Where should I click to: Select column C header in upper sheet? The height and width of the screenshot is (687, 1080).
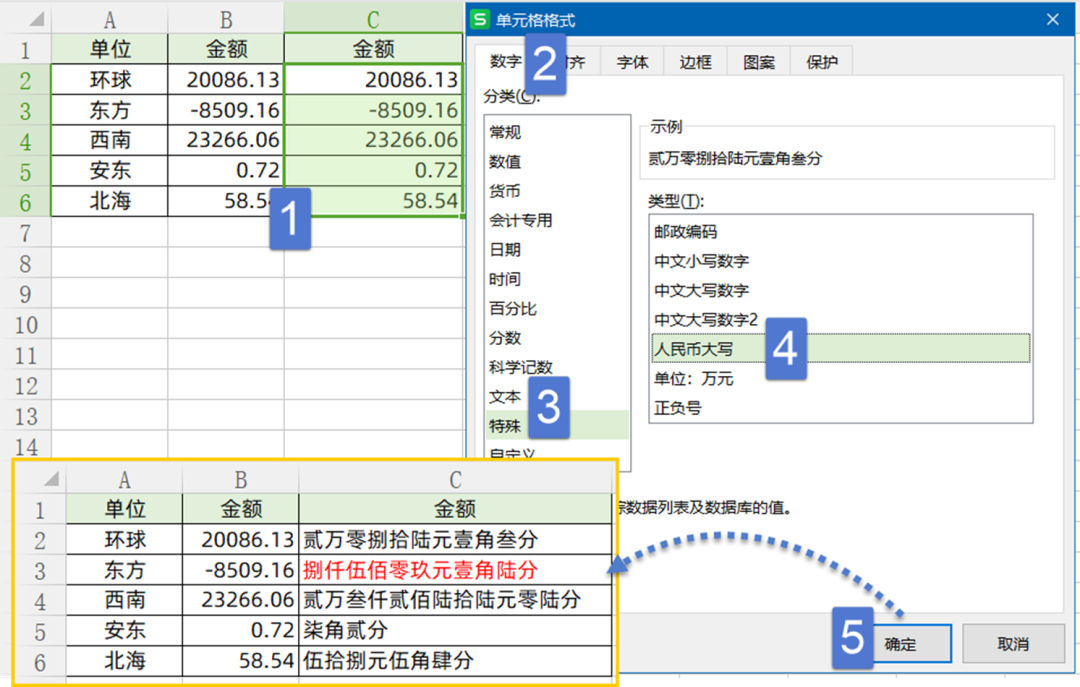pyautogui.click(x=373, y=19)
